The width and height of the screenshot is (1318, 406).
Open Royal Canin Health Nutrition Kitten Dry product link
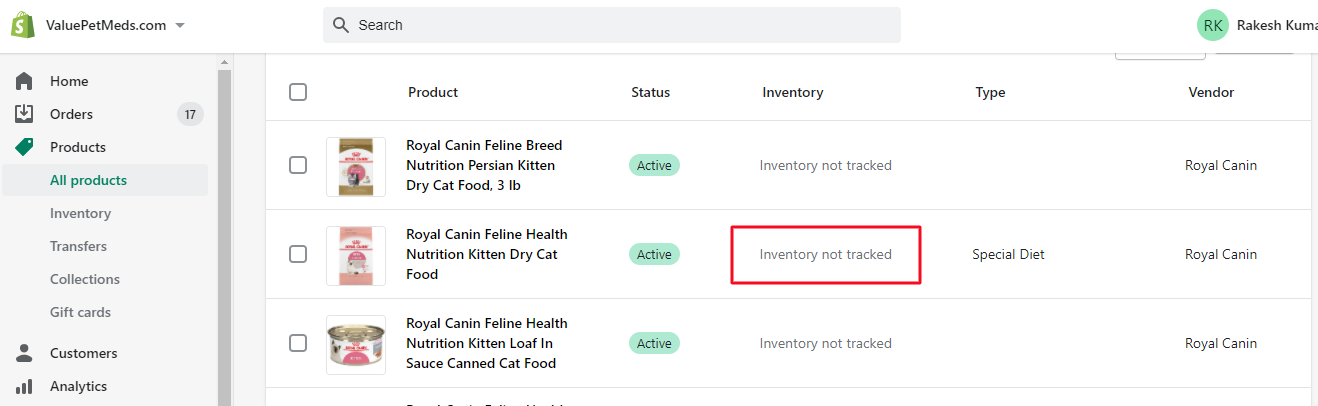pyautogui.click(x=486, y=254)
